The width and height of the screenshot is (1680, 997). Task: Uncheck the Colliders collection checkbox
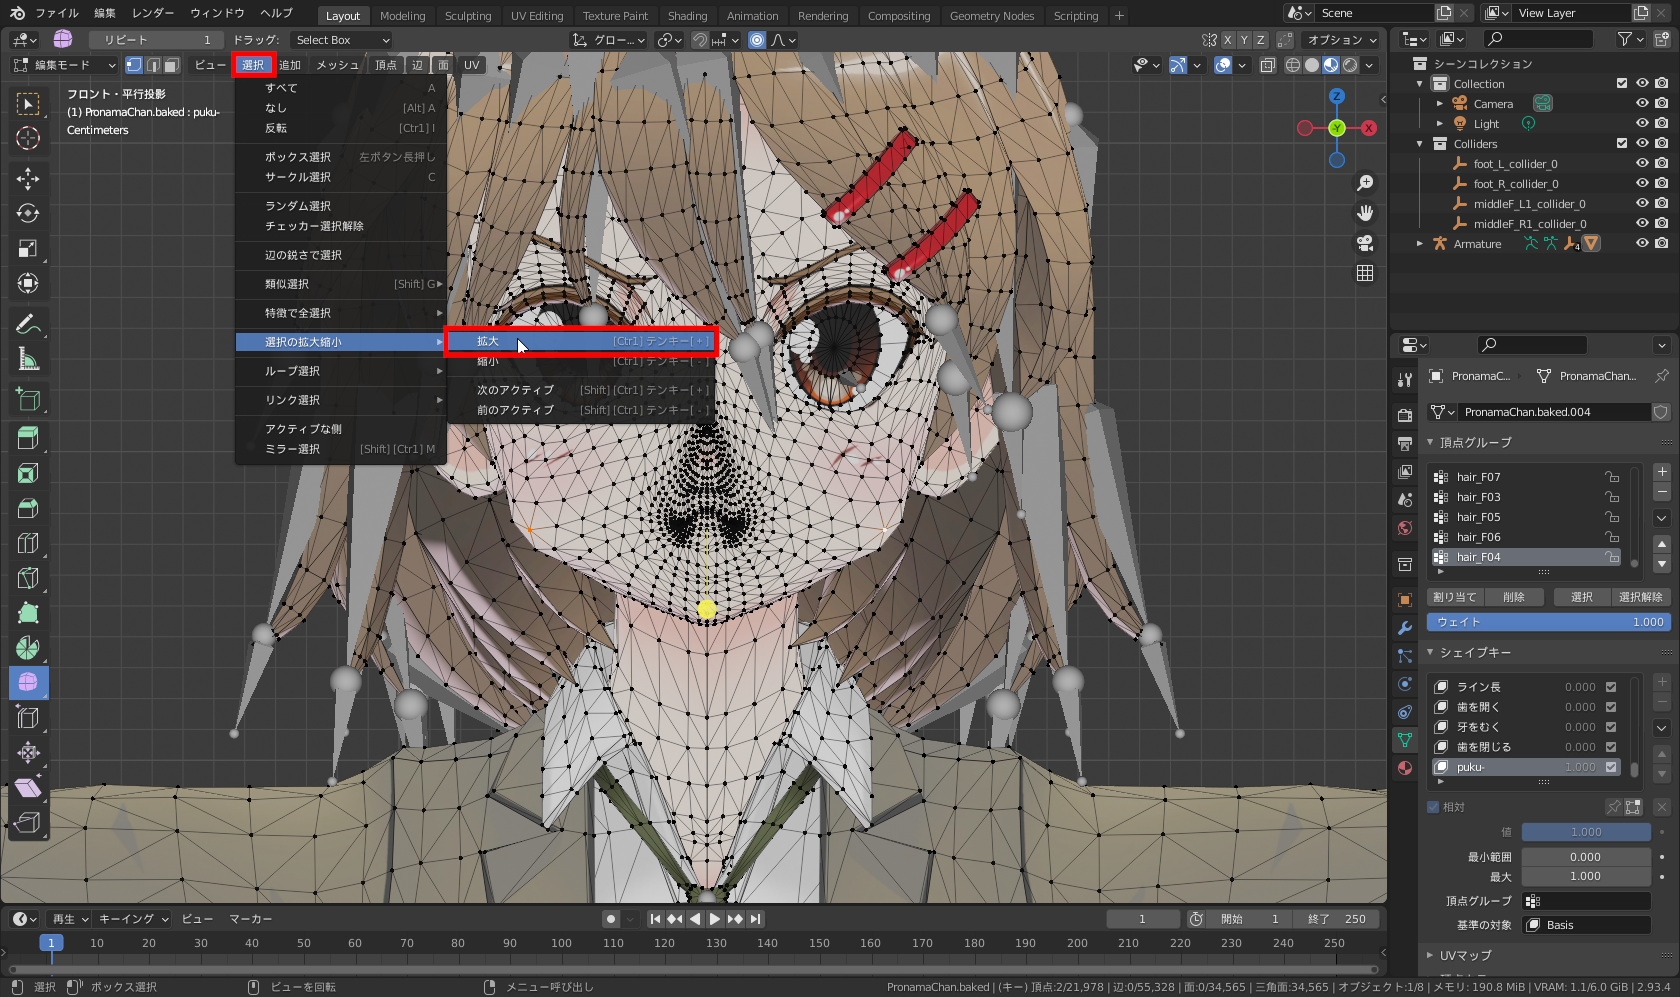pyautogui.click(x=1622, y=144)
